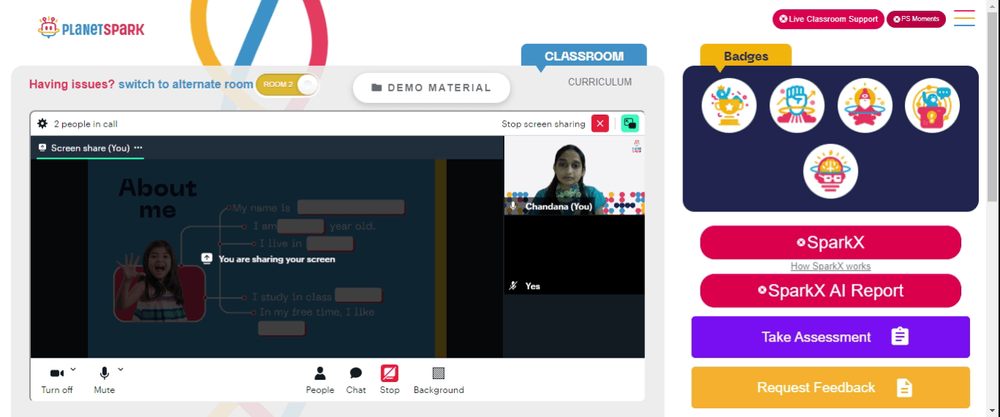Open SparkX AI Report
Image resolution: width=1000 pixels, height=417 pixels.
(830, 291)
